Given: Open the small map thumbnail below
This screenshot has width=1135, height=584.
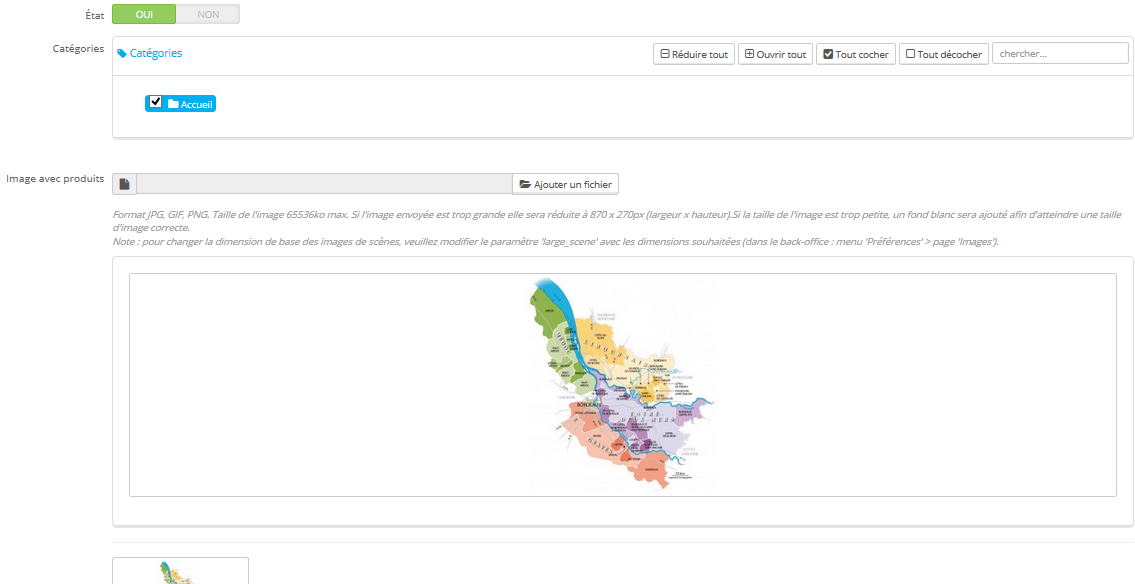Looking at the screenshot, I should (180, 571).
